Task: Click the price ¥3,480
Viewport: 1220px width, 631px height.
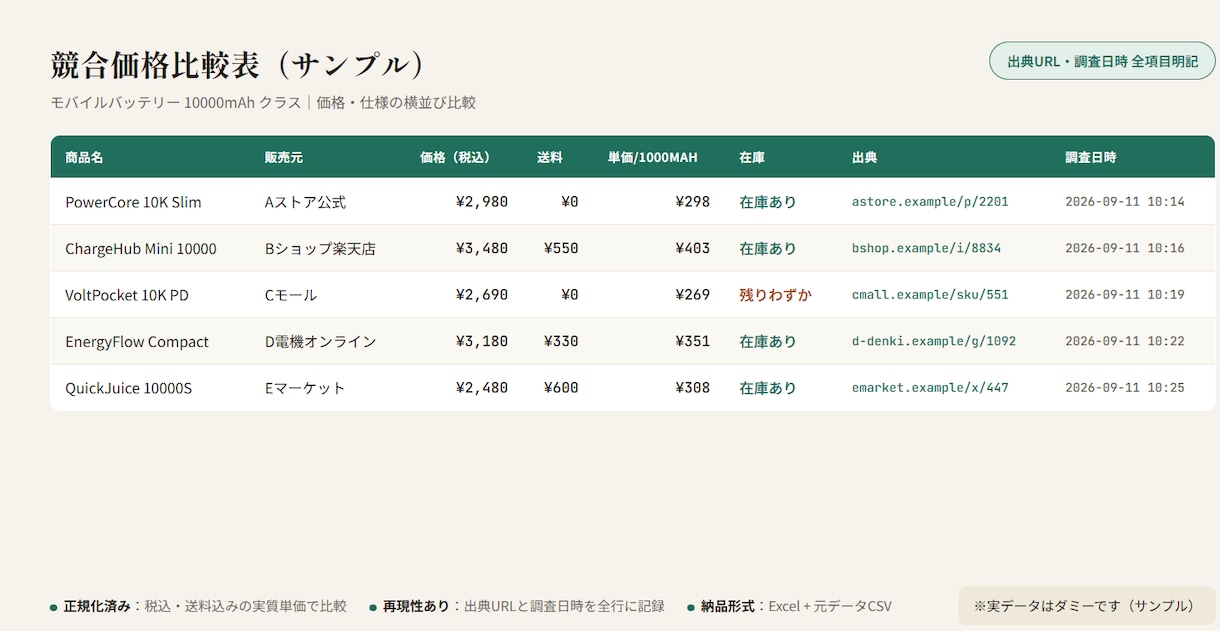Action: (x=482, y=249)
